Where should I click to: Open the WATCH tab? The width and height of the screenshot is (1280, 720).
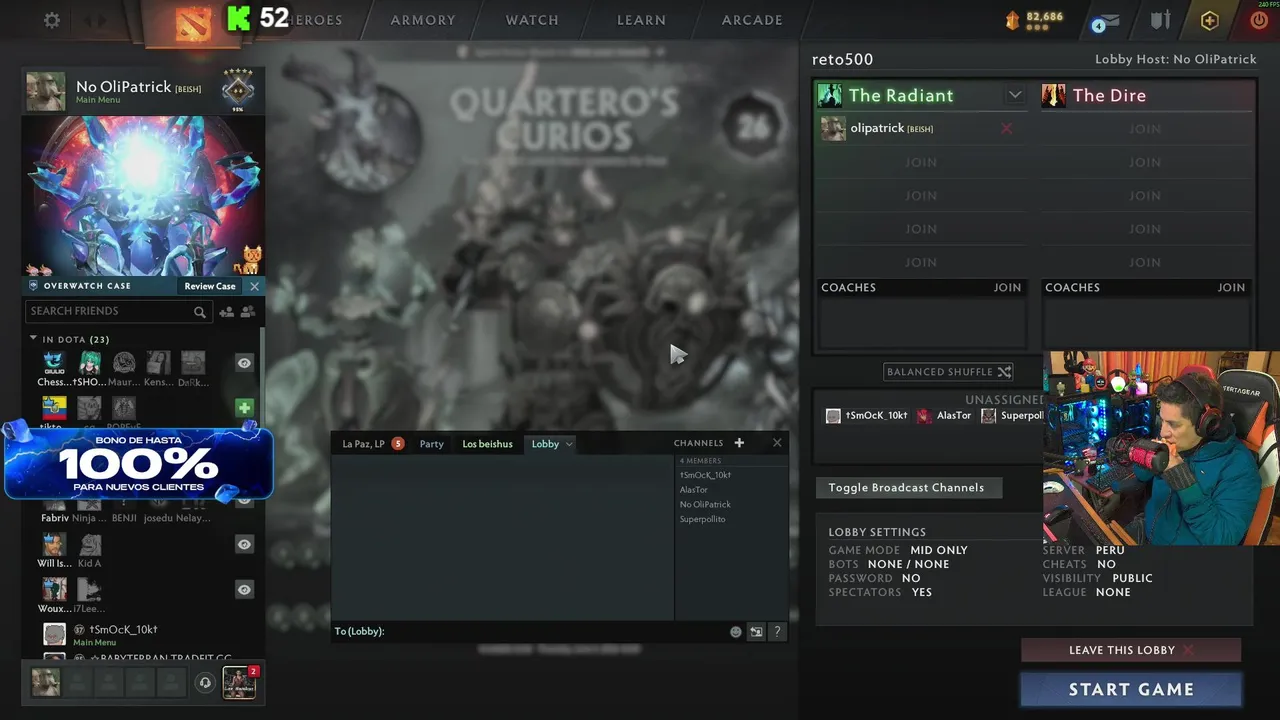point(532,20)
